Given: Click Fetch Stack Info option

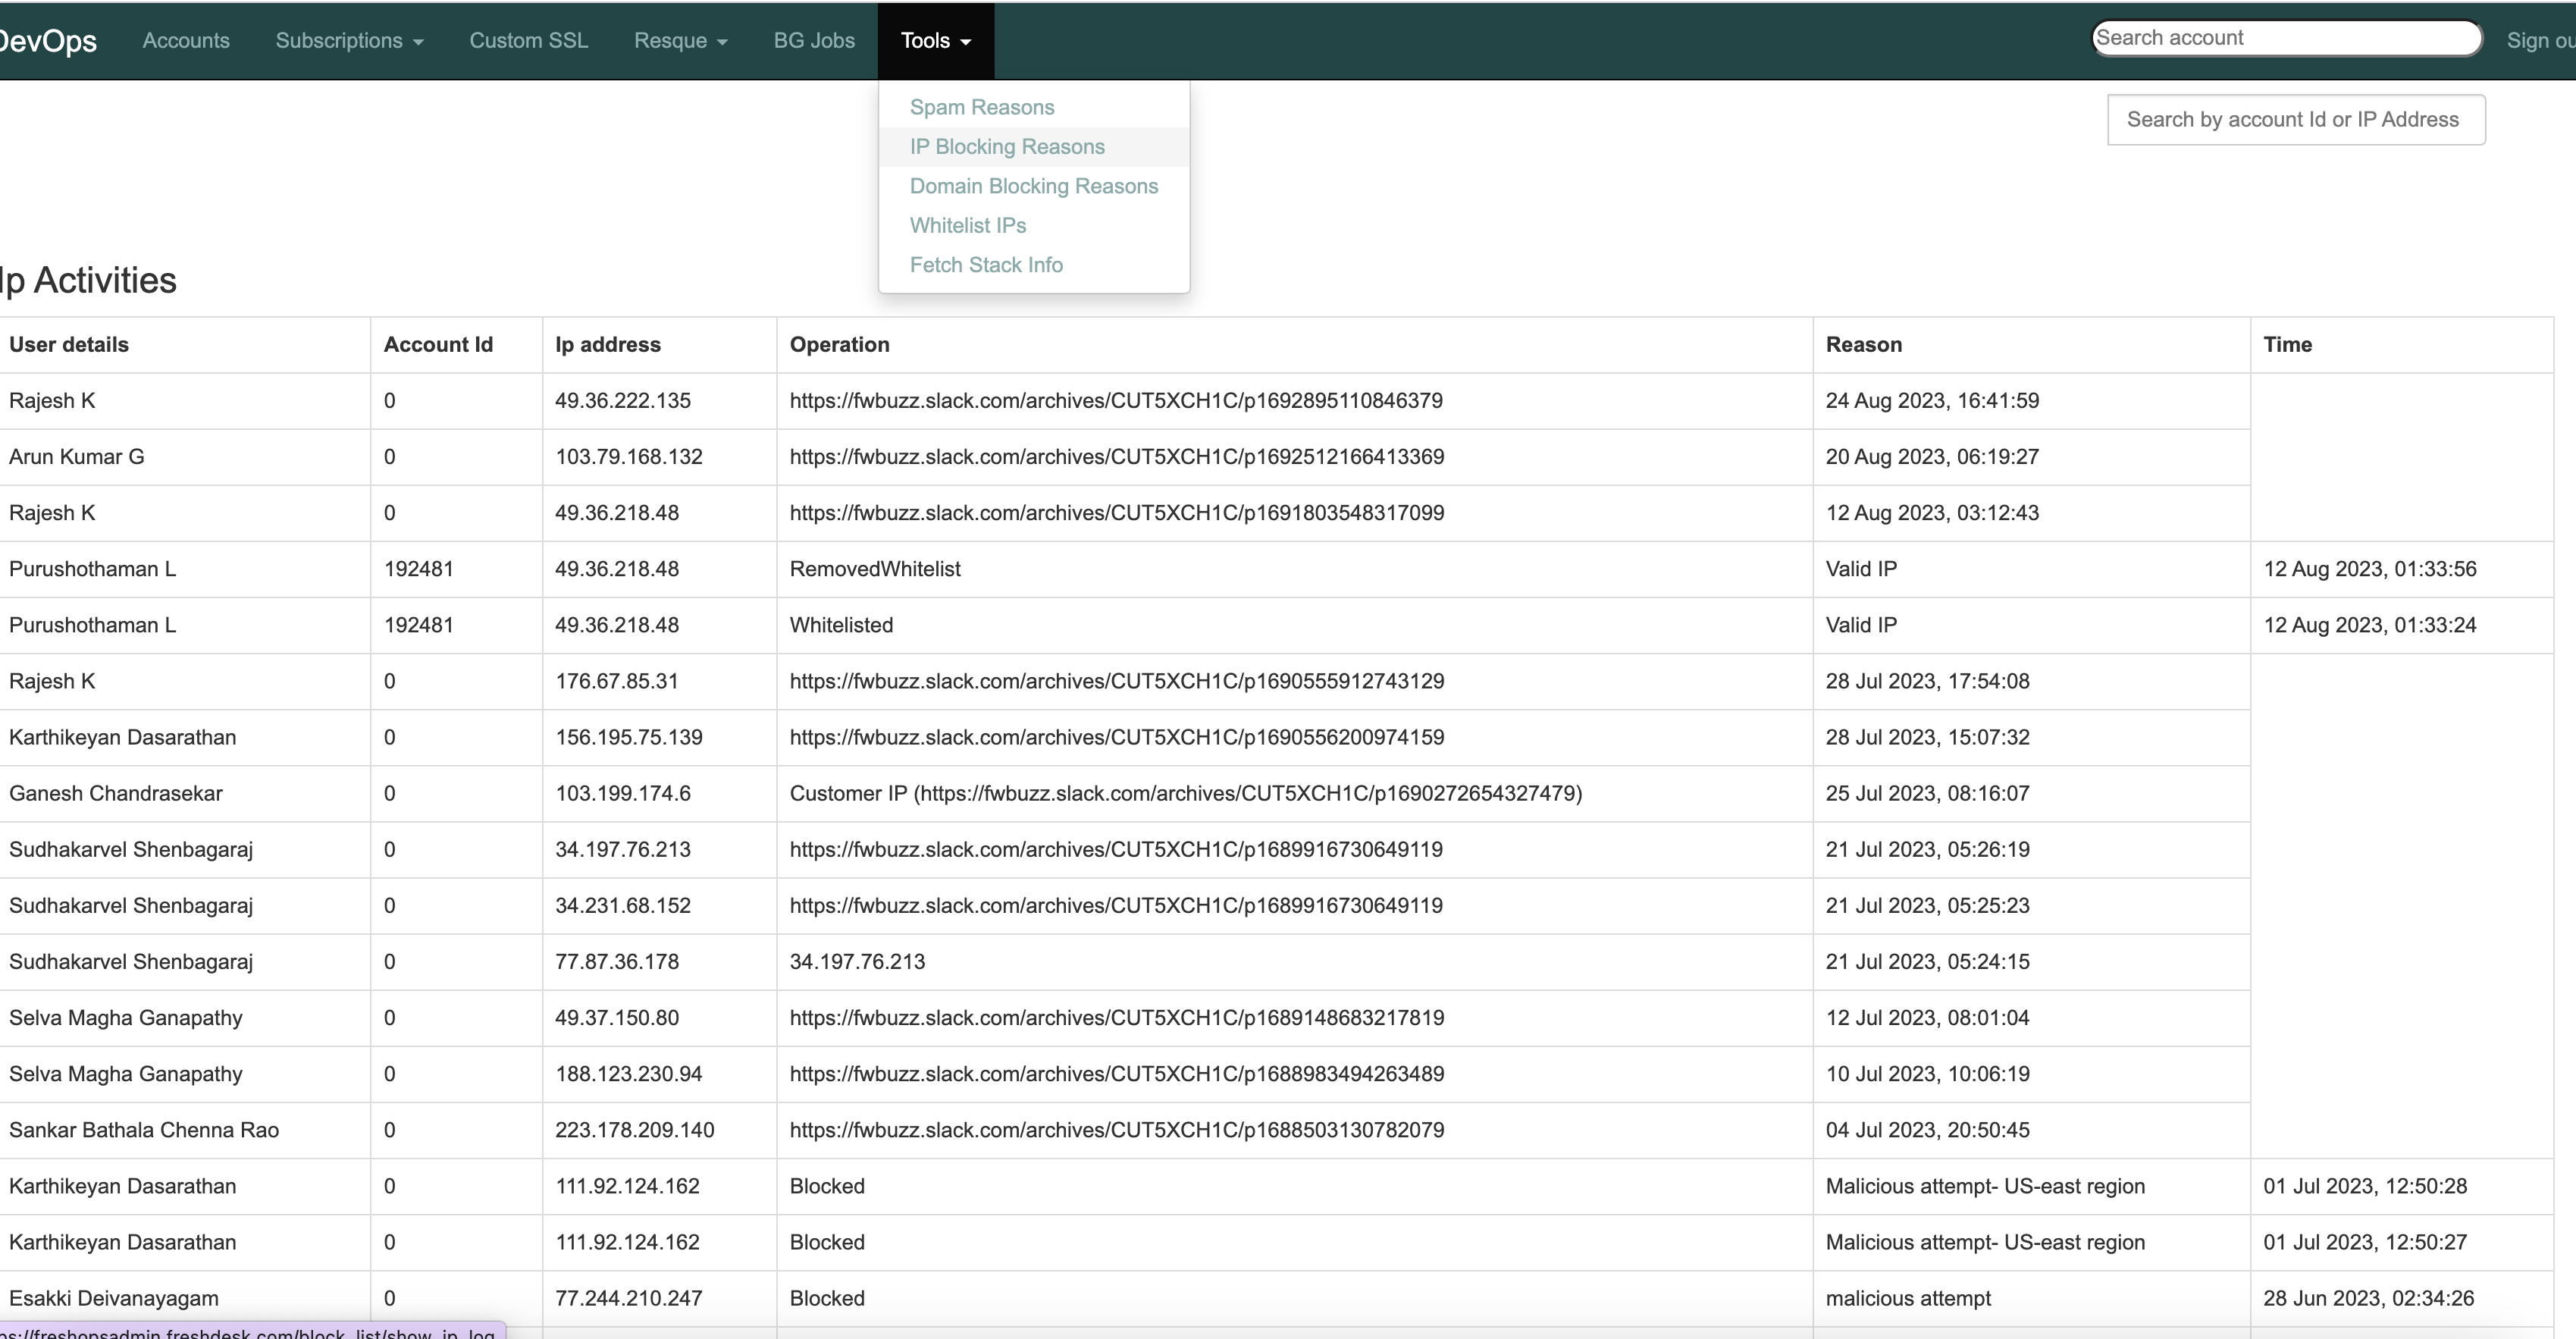Looking at the screenshot, I should point(985,265).
